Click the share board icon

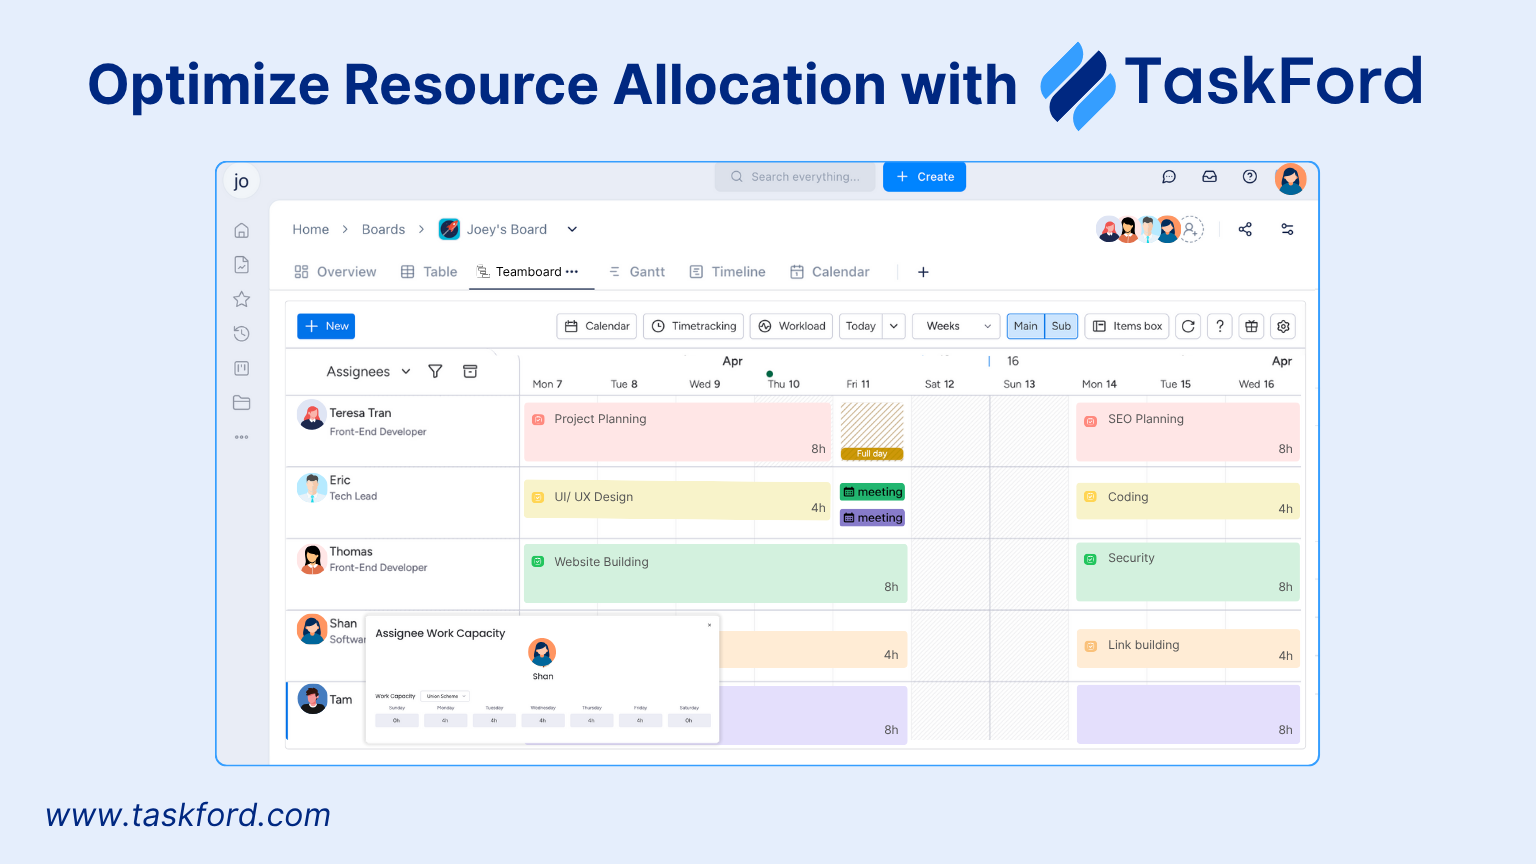[1245, 229]
